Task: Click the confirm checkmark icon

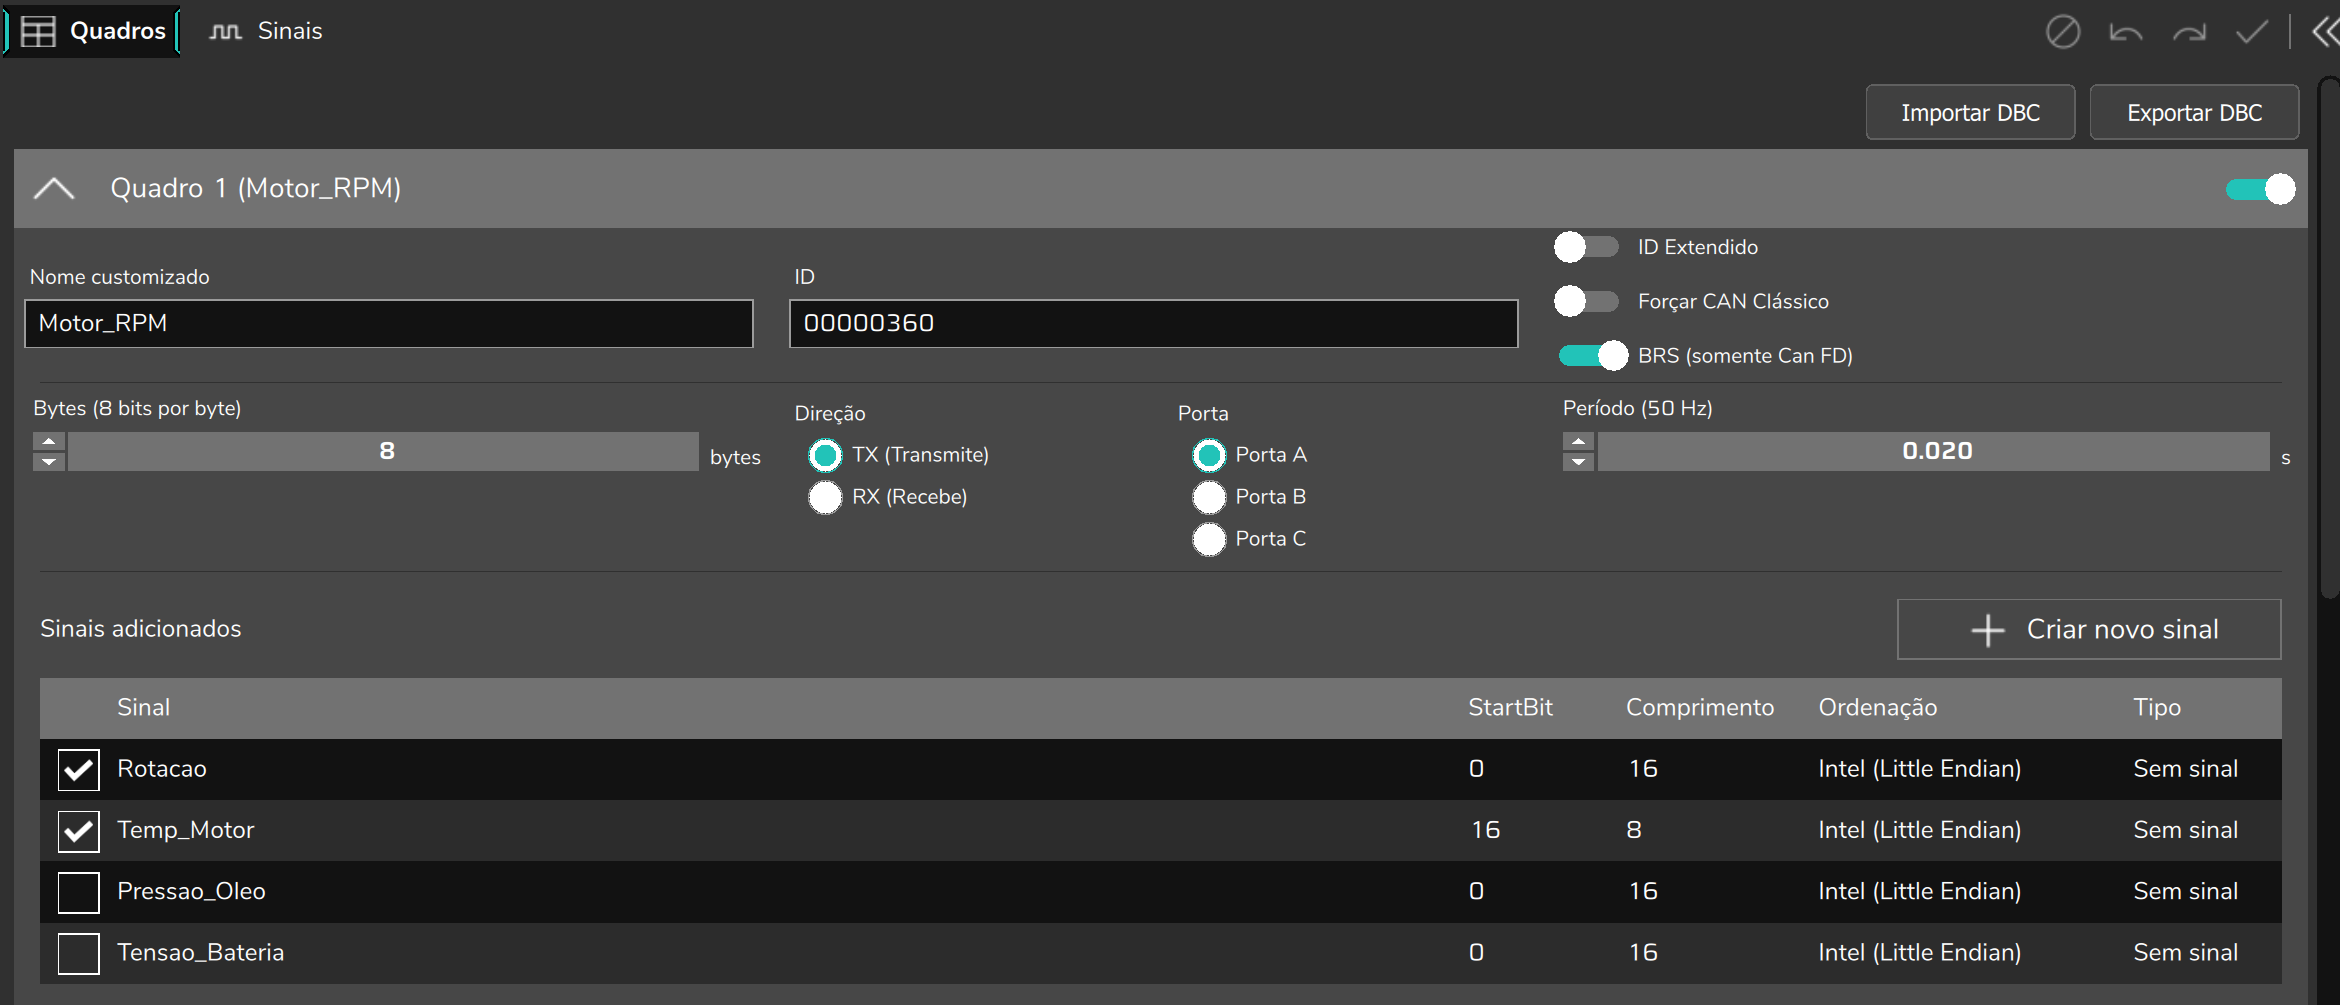Action: pyautogui.click(x=2252, y=32)
